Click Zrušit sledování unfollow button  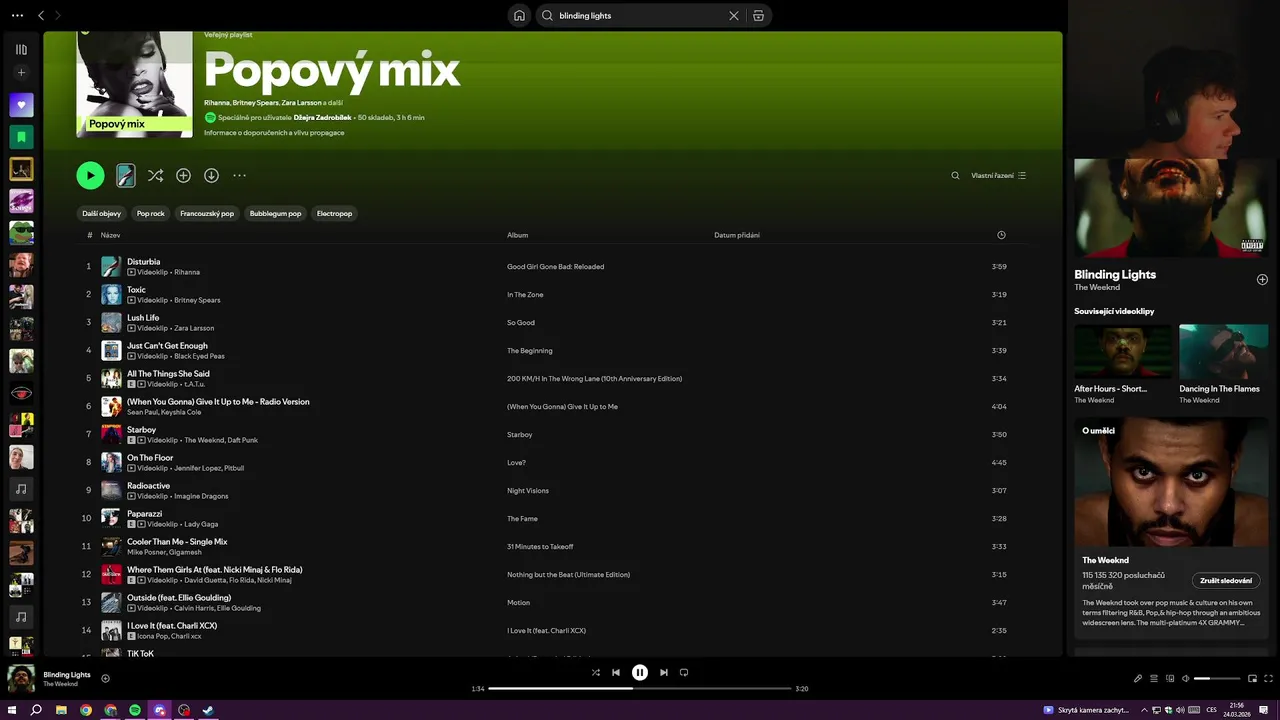pos(1226,581)
